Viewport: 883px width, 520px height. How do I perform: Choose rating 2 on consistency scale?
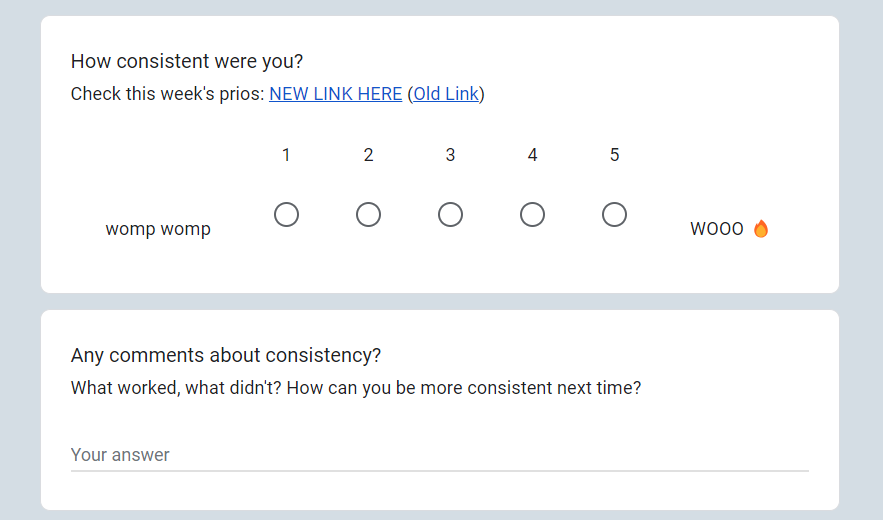368,215
